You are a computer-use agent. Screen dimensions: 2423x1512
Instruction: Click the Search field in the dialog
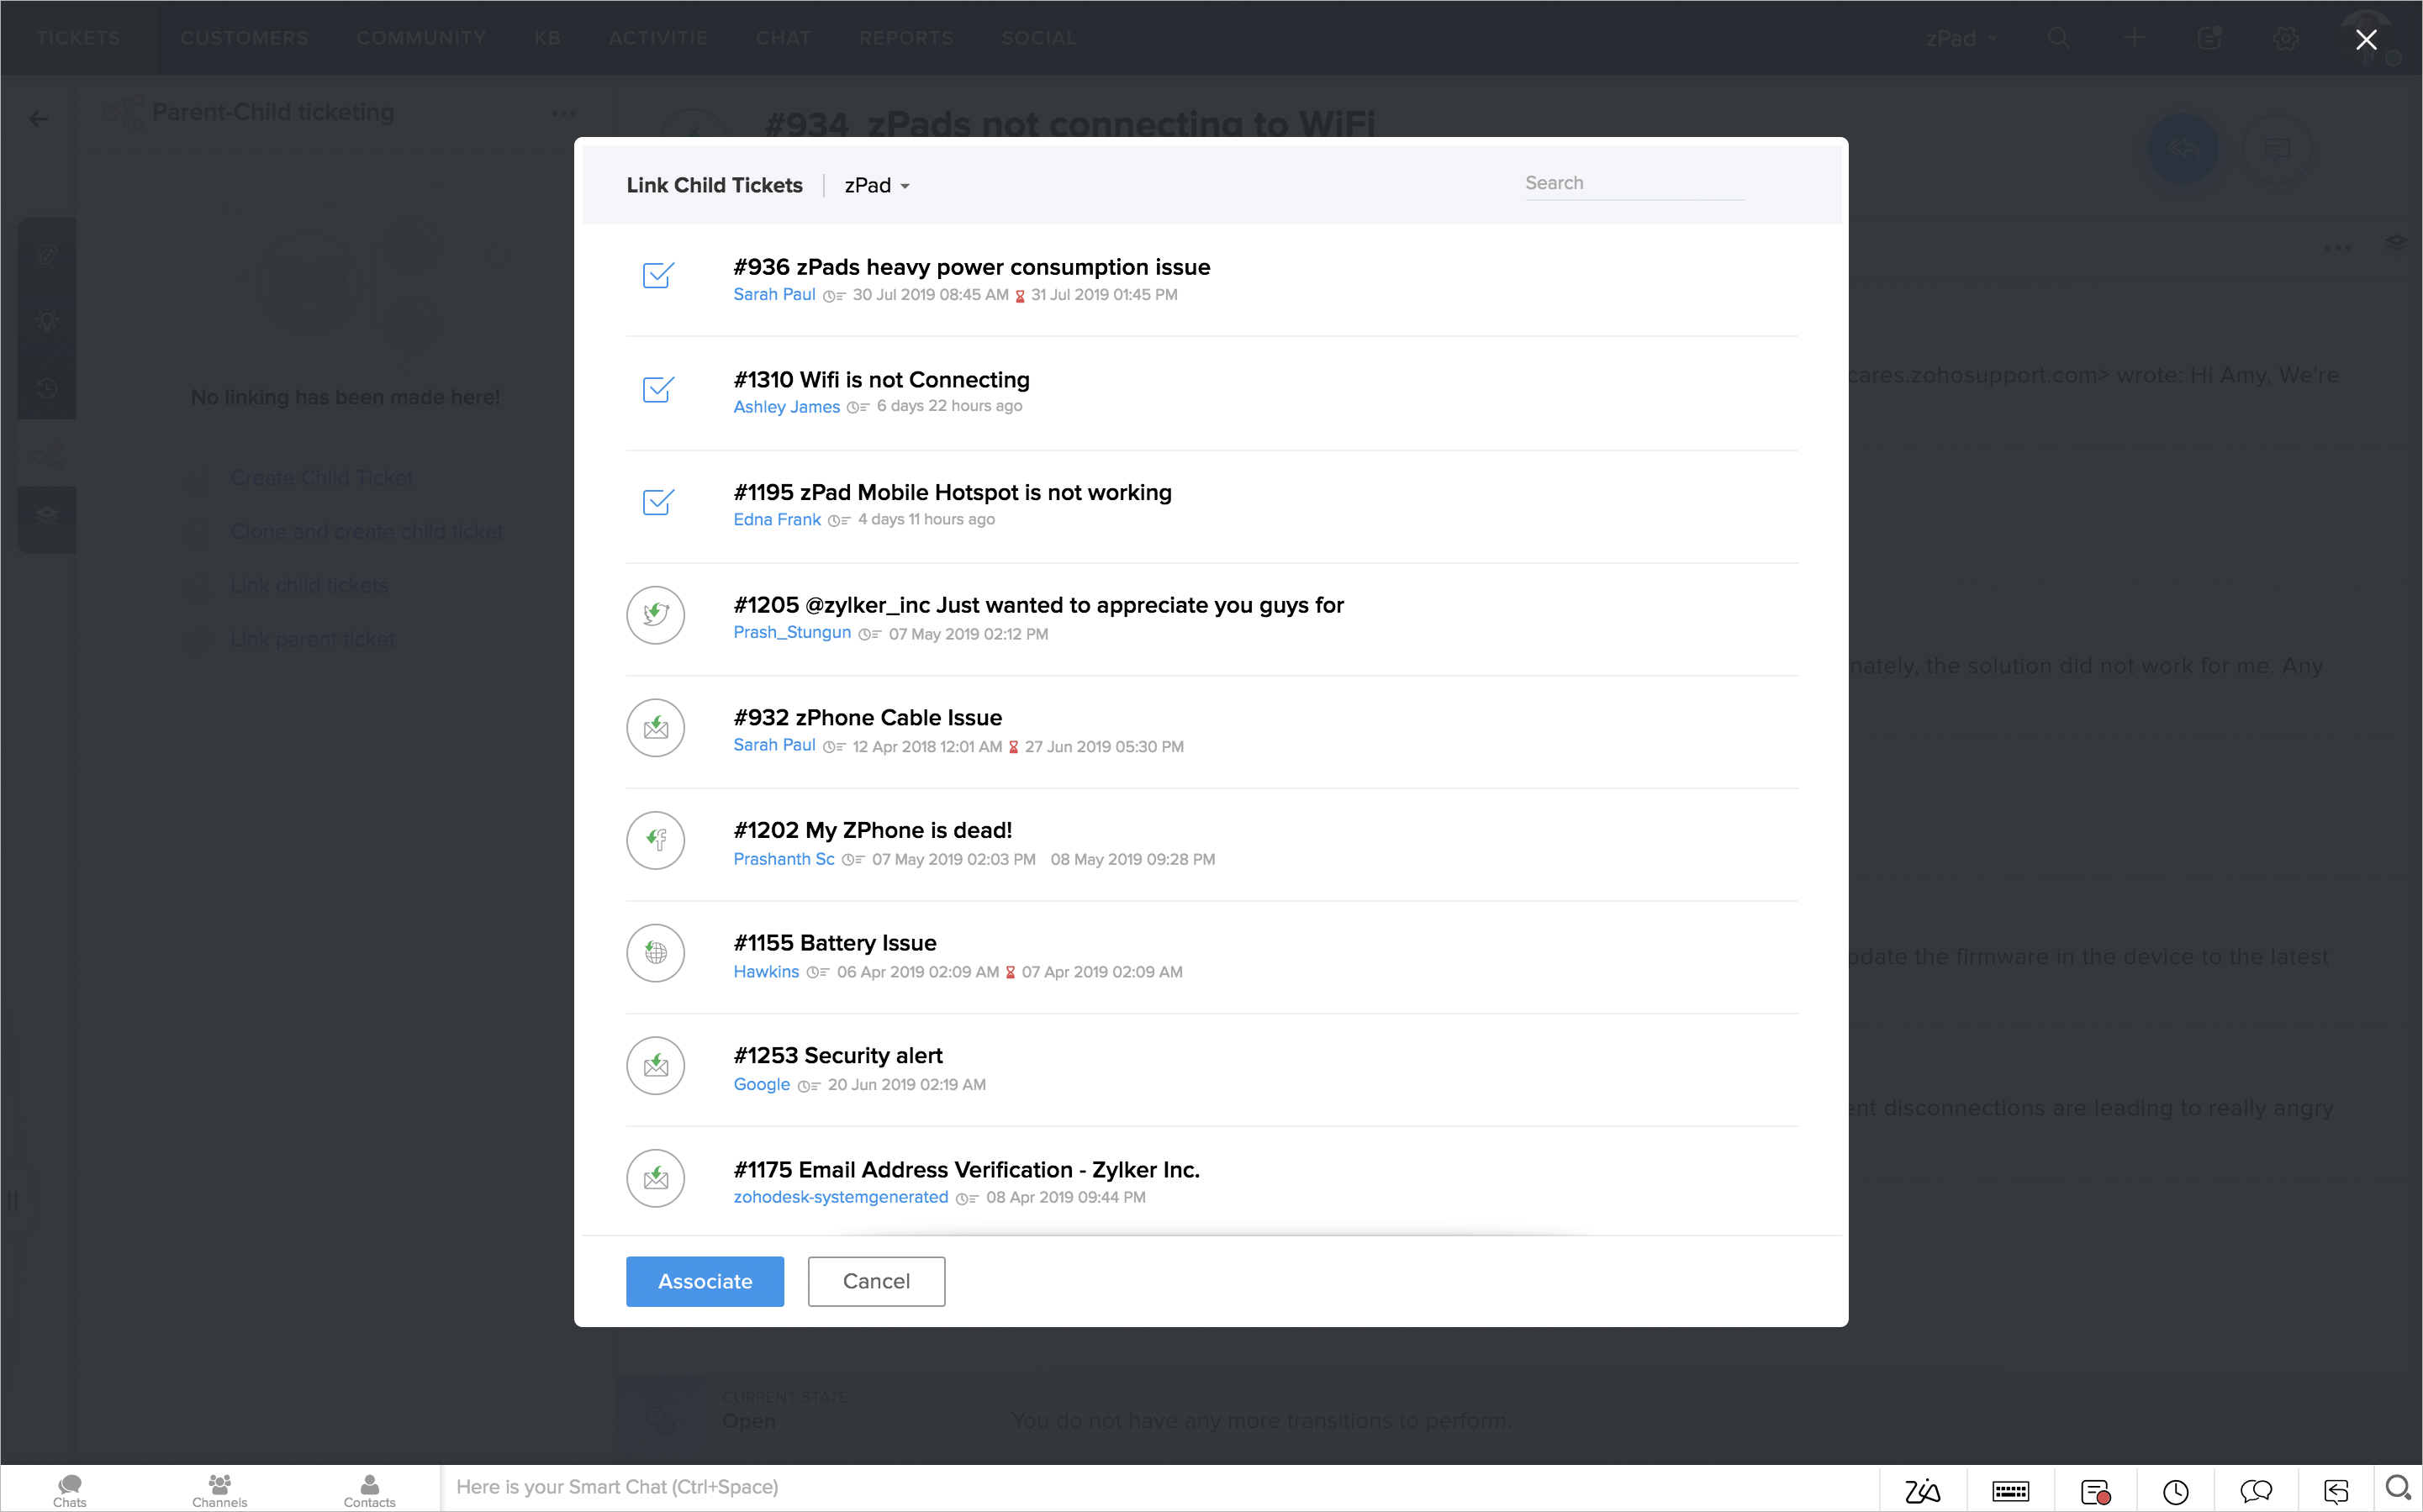pos(1634,183)
